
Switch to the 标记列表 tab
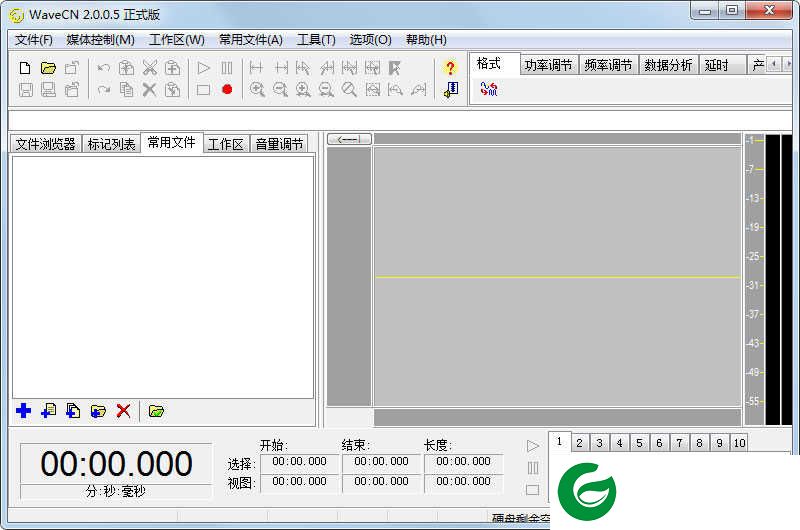(111, 144)
